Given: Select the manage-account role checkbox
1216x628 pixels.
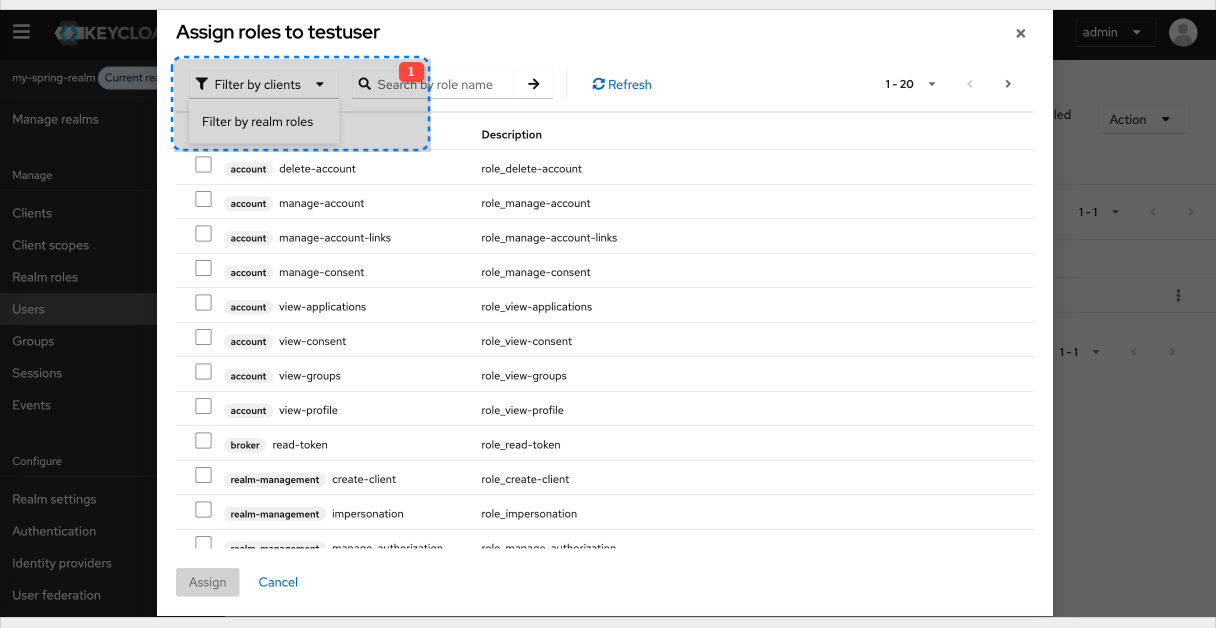Looking at the screenshot, I should pos(204,199).
